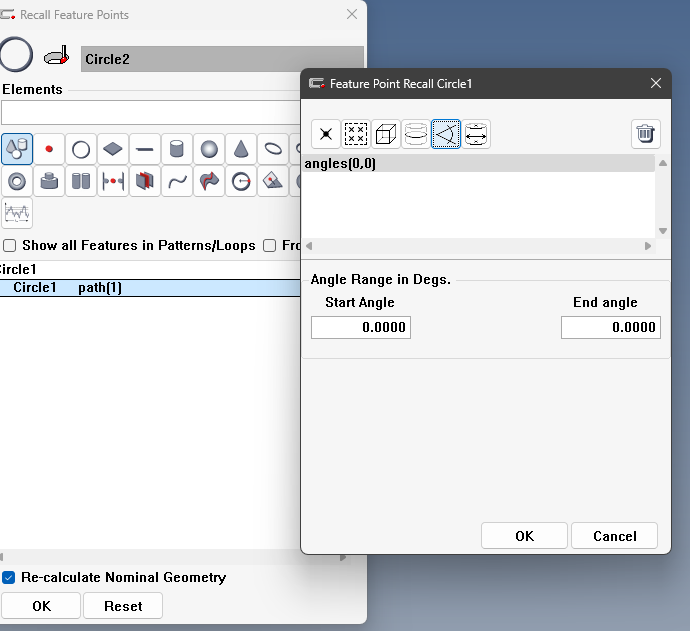This screenshot has width=690, height=631.
Task: Click the profile graph feature icon
Action: (17, 213)
